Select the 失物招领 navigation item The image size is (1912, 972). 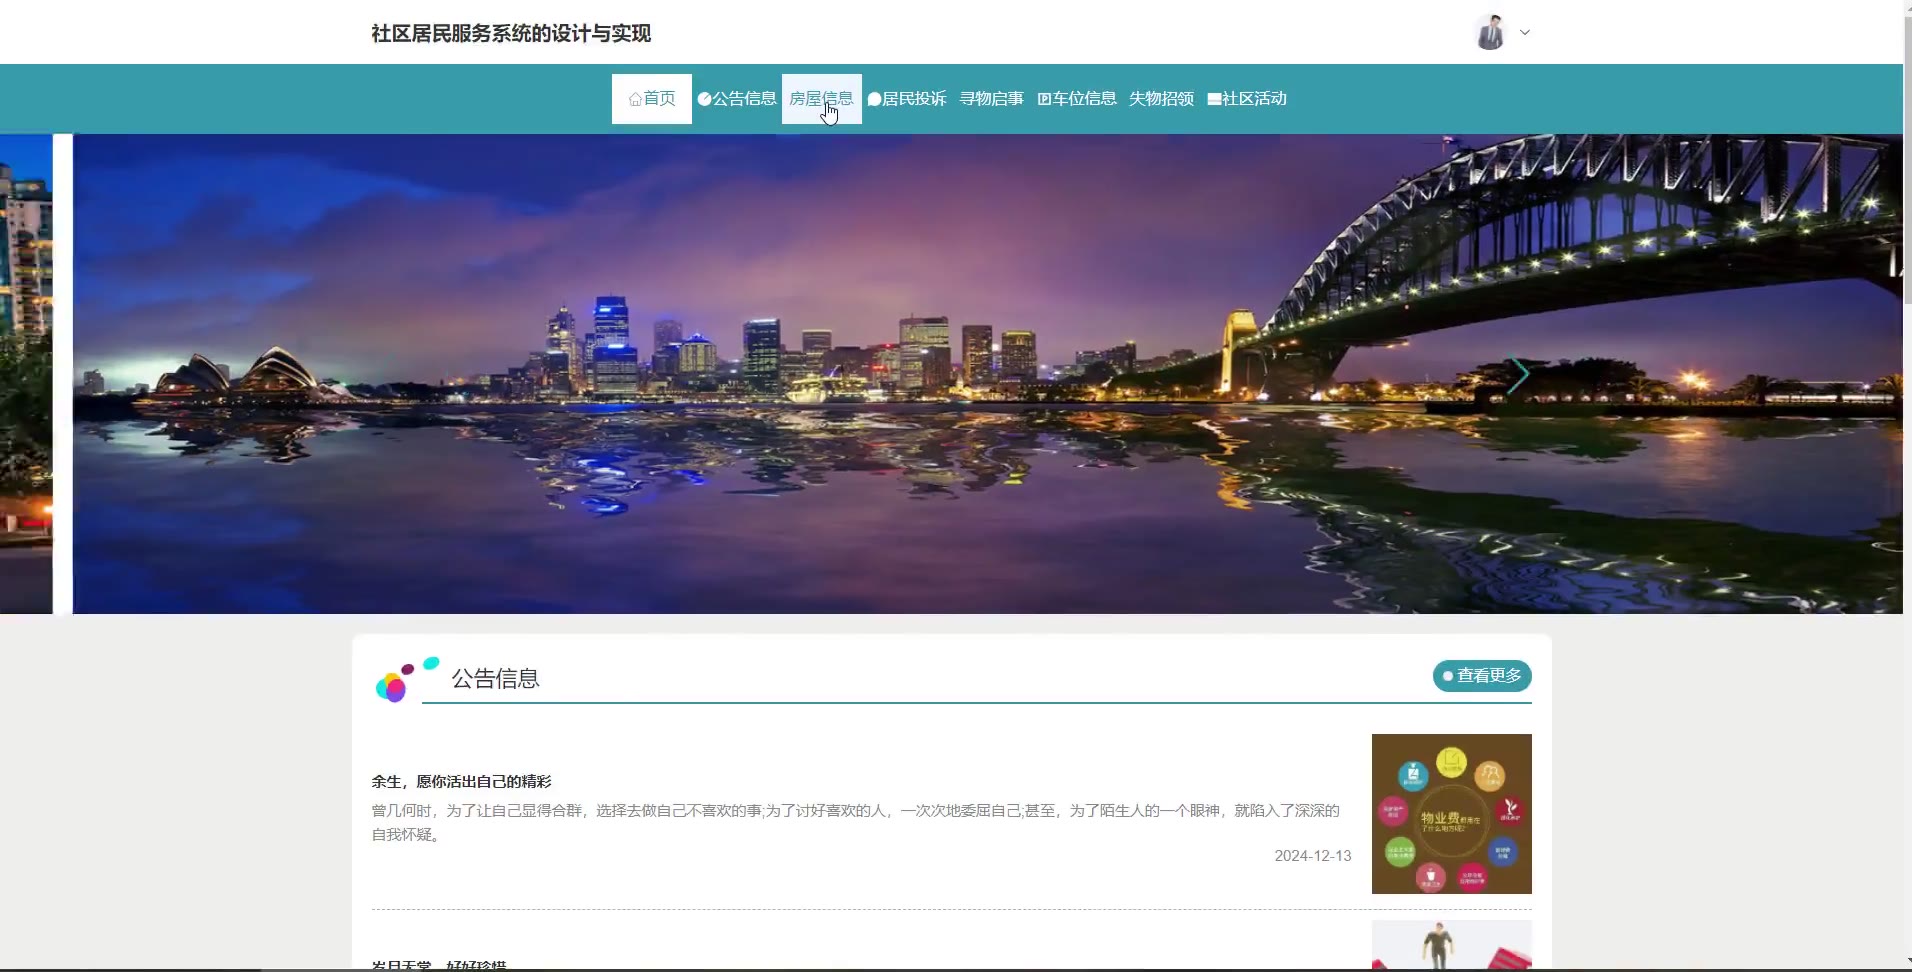[1161, 99]
